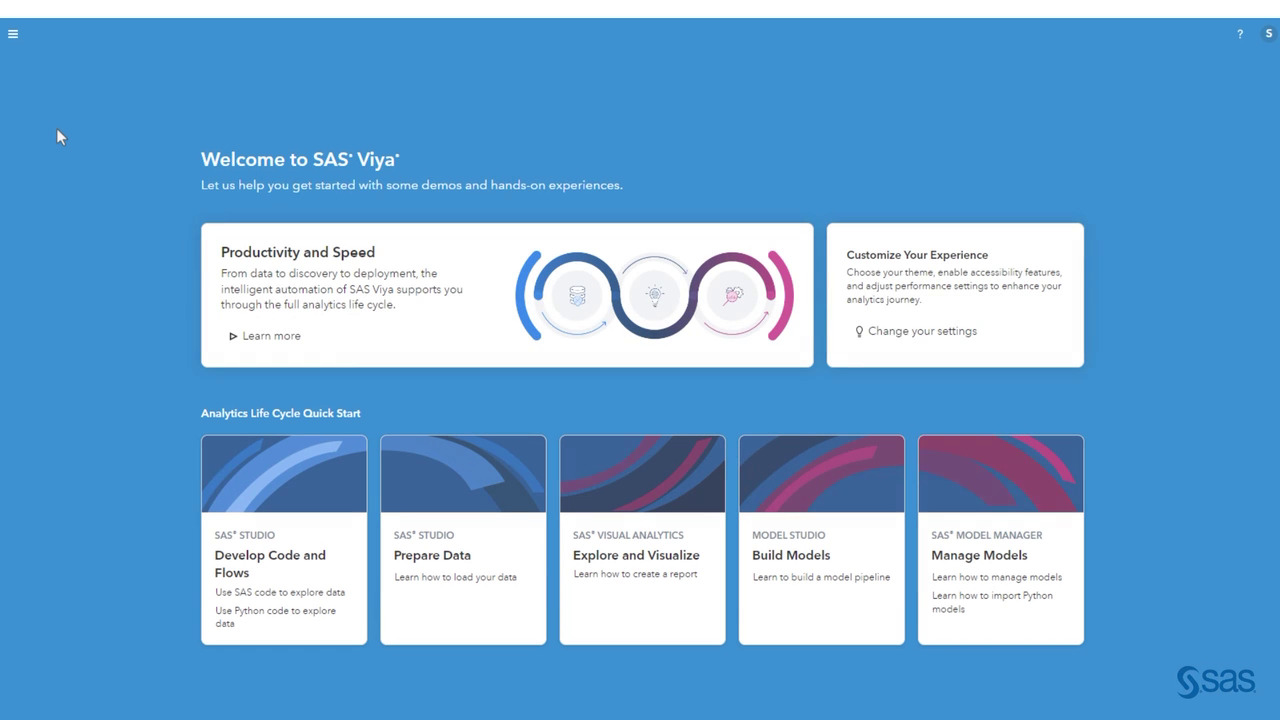The height and width of the screenshot is (720, 1280).
Task: Click the lightbulb icon in life cycle graphic
Action: tap(655, 296)
